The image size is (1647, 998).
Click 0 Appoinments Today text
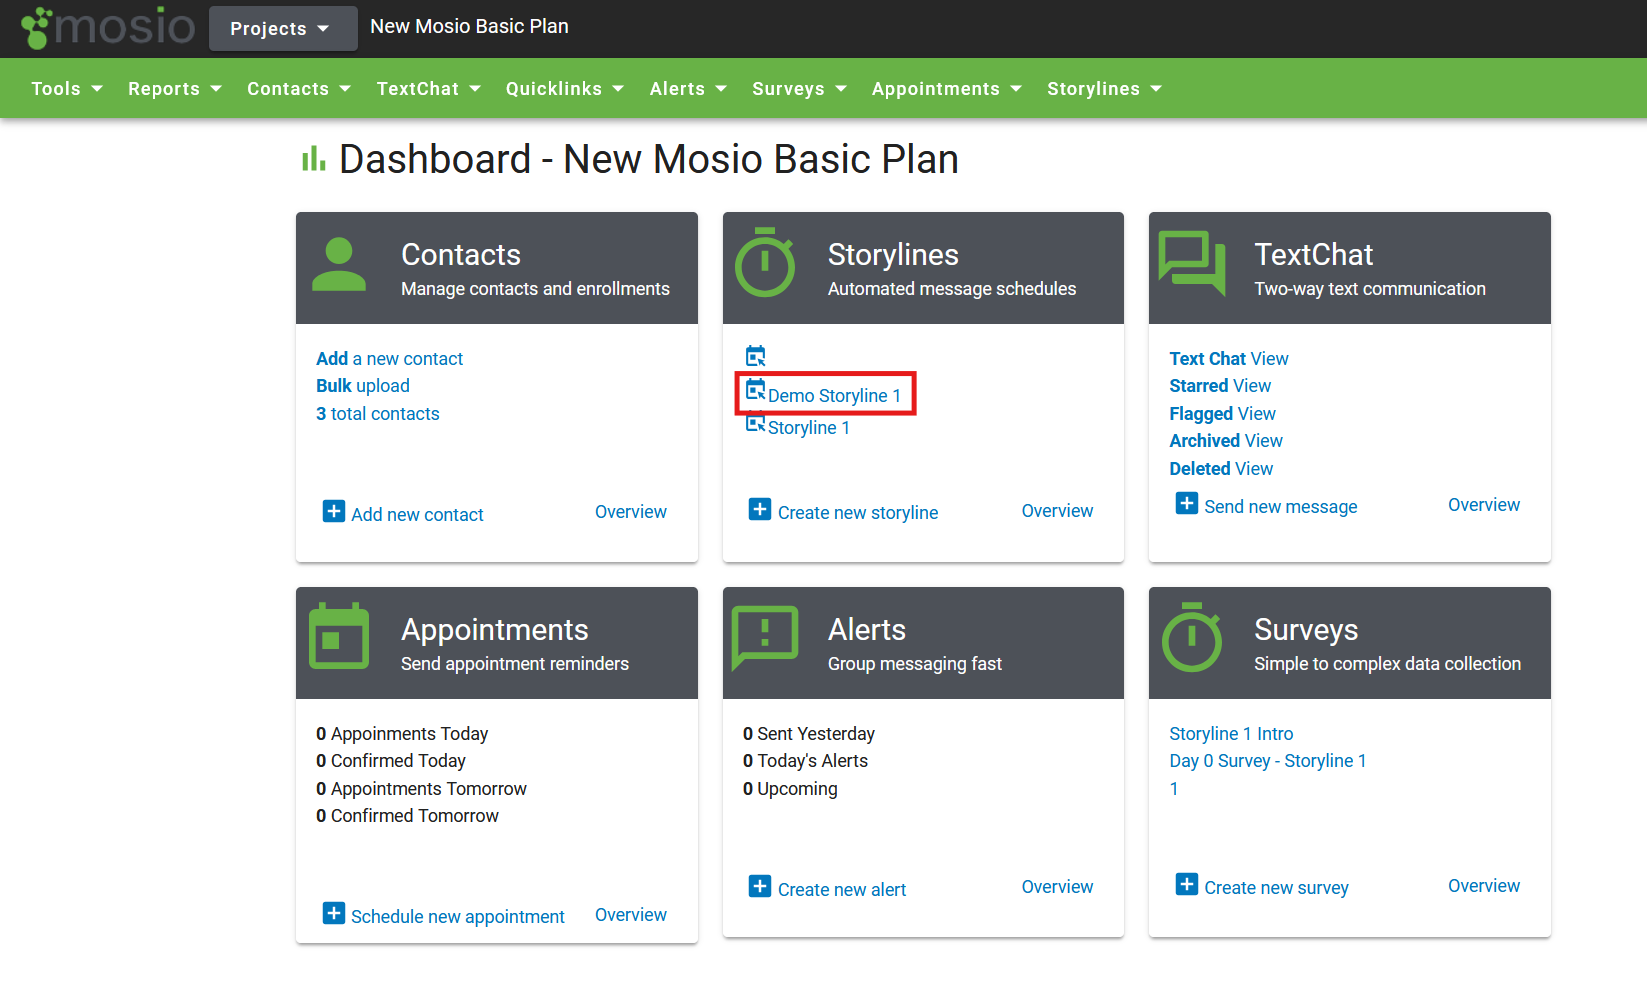pyautogui.click(x=402, y=734)
